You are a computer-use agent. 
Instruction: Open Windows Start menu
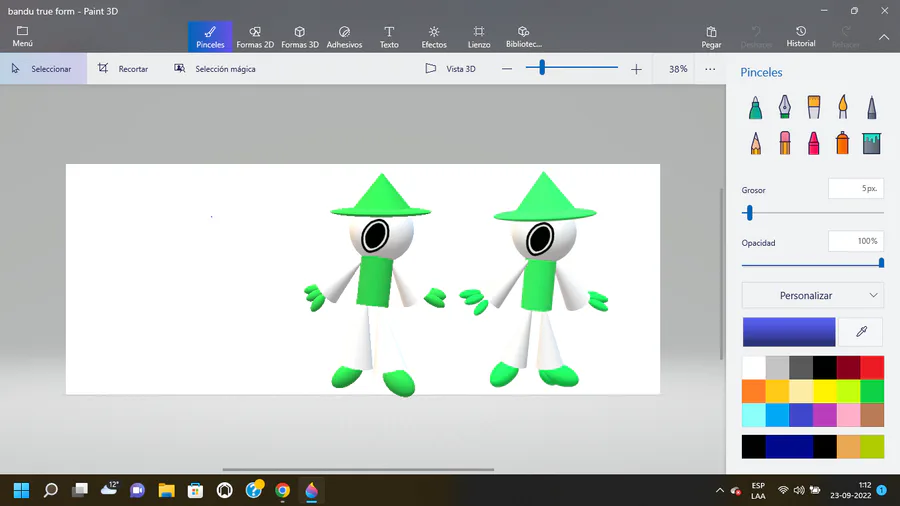(x=21, y=491)
